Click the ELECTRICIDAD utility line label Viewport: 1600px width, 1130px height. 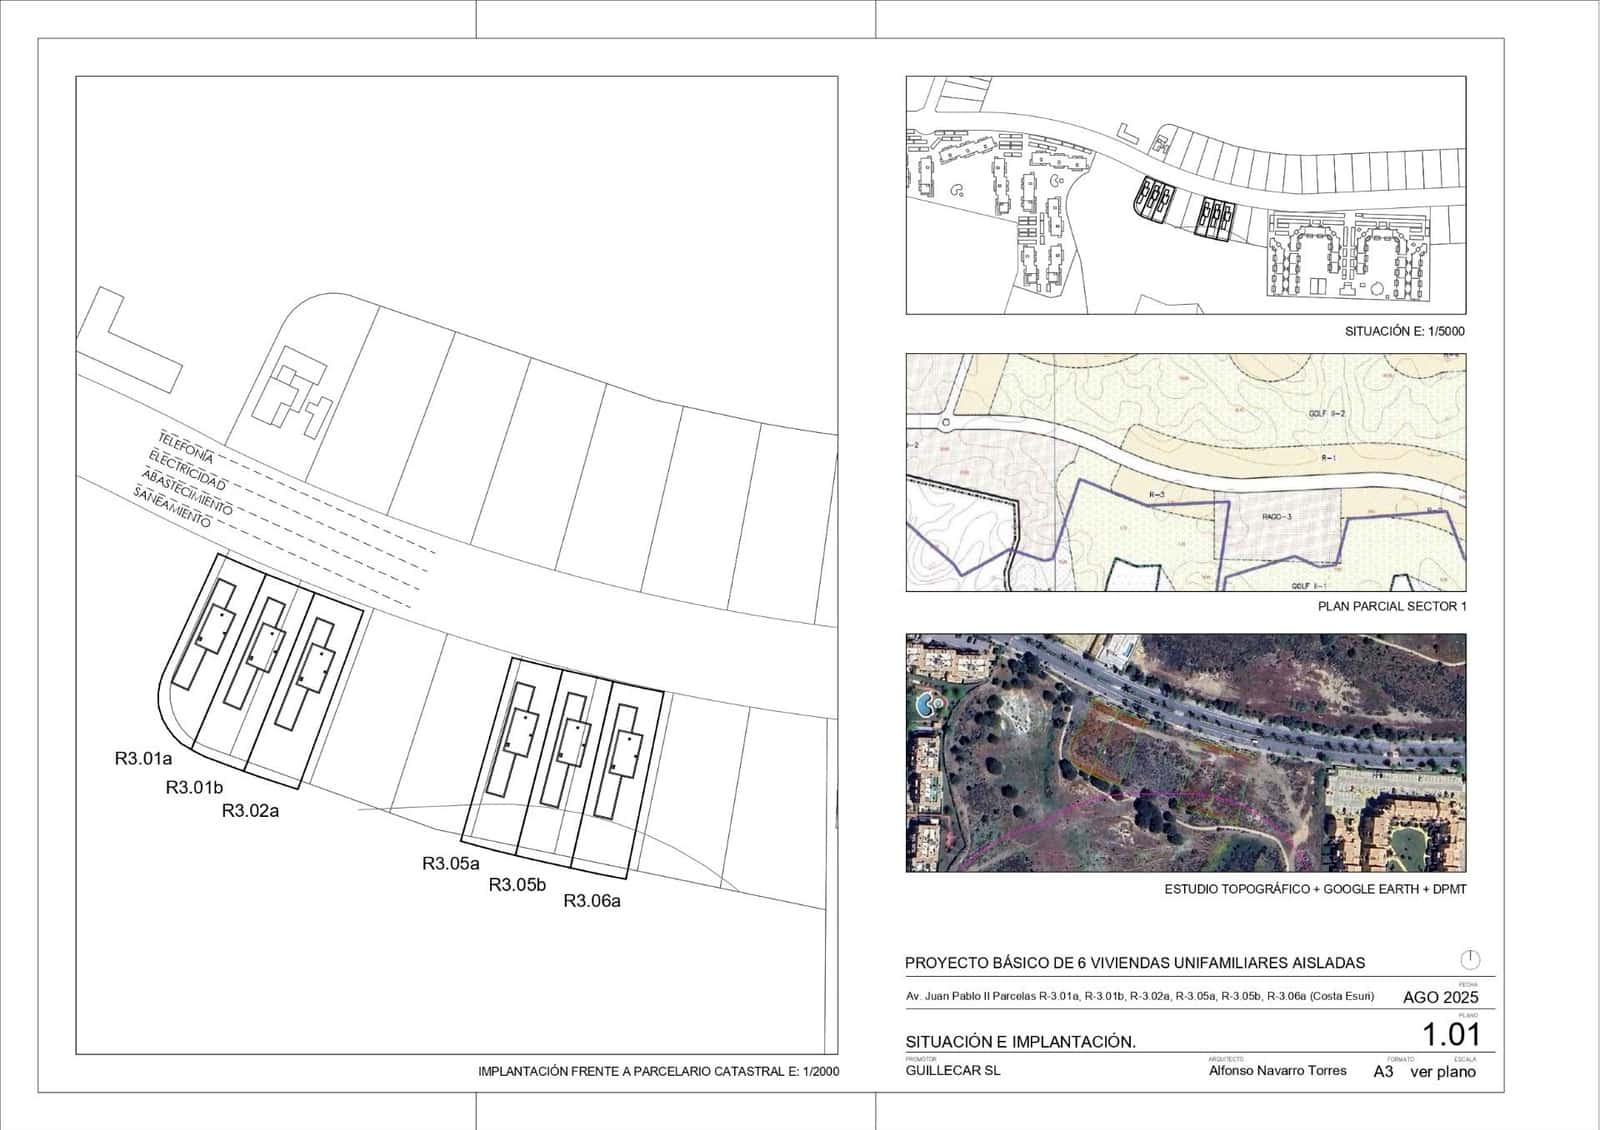[x=187, y=471]
